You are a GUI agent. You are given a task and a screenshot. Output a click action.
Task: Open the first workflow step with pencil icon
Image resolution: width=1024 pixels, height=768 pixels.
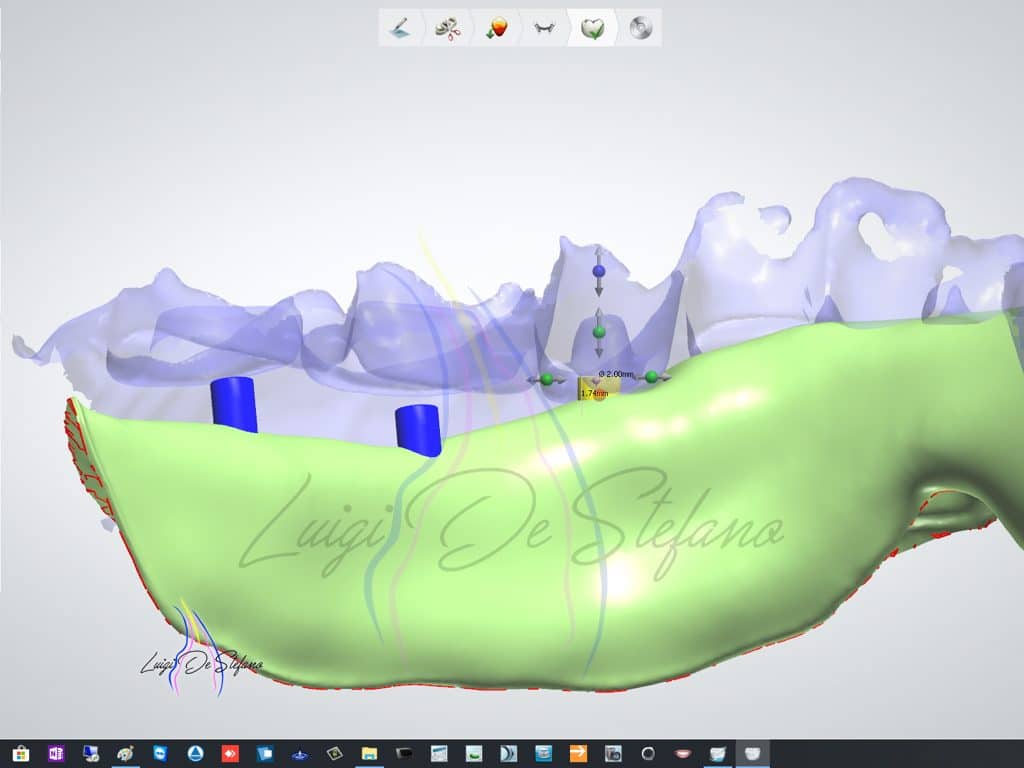pos(398,28)
